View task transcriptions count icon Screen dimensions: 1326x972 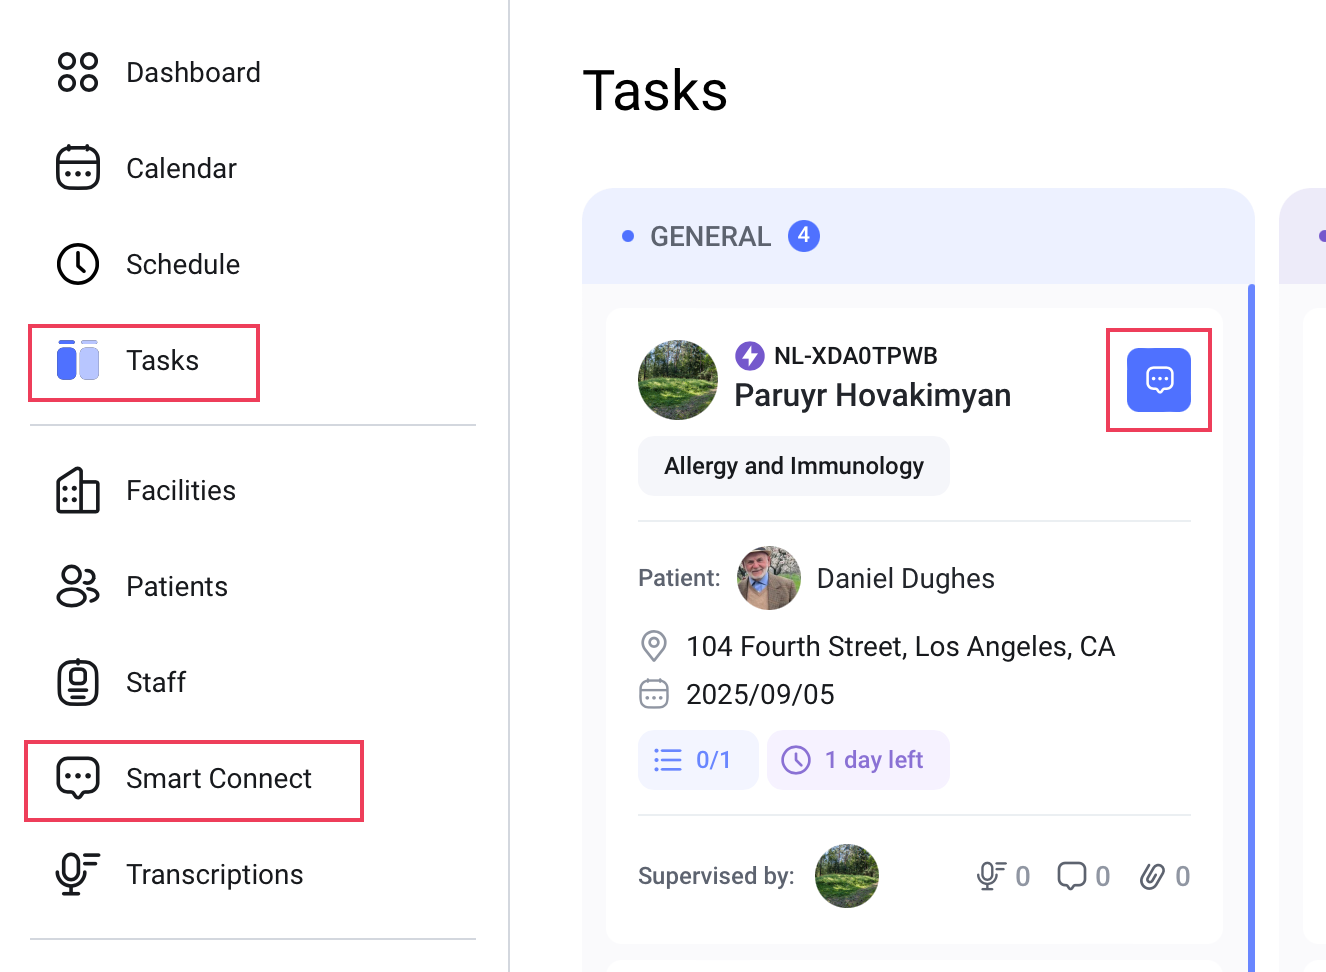pyautogui.click(x=991, y=876)
